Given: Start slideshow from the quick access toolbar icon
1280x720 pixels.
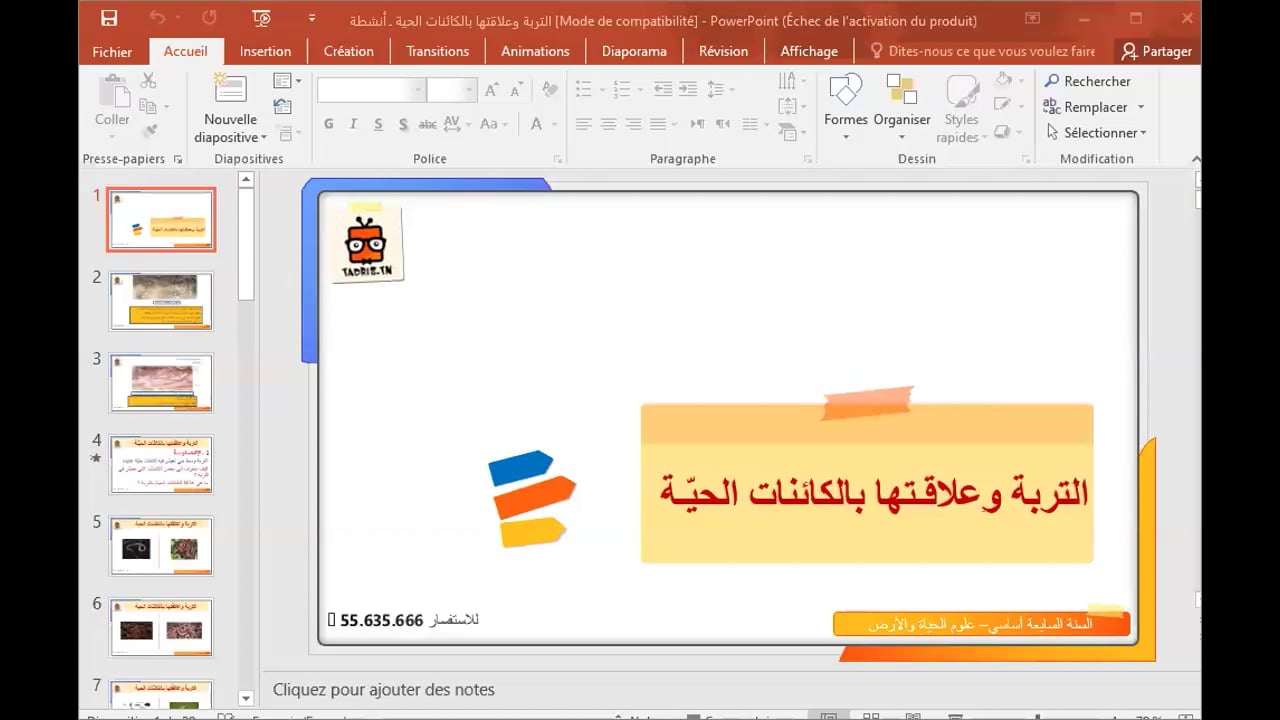Looking at the screenshot, I should tap(262, 18).
